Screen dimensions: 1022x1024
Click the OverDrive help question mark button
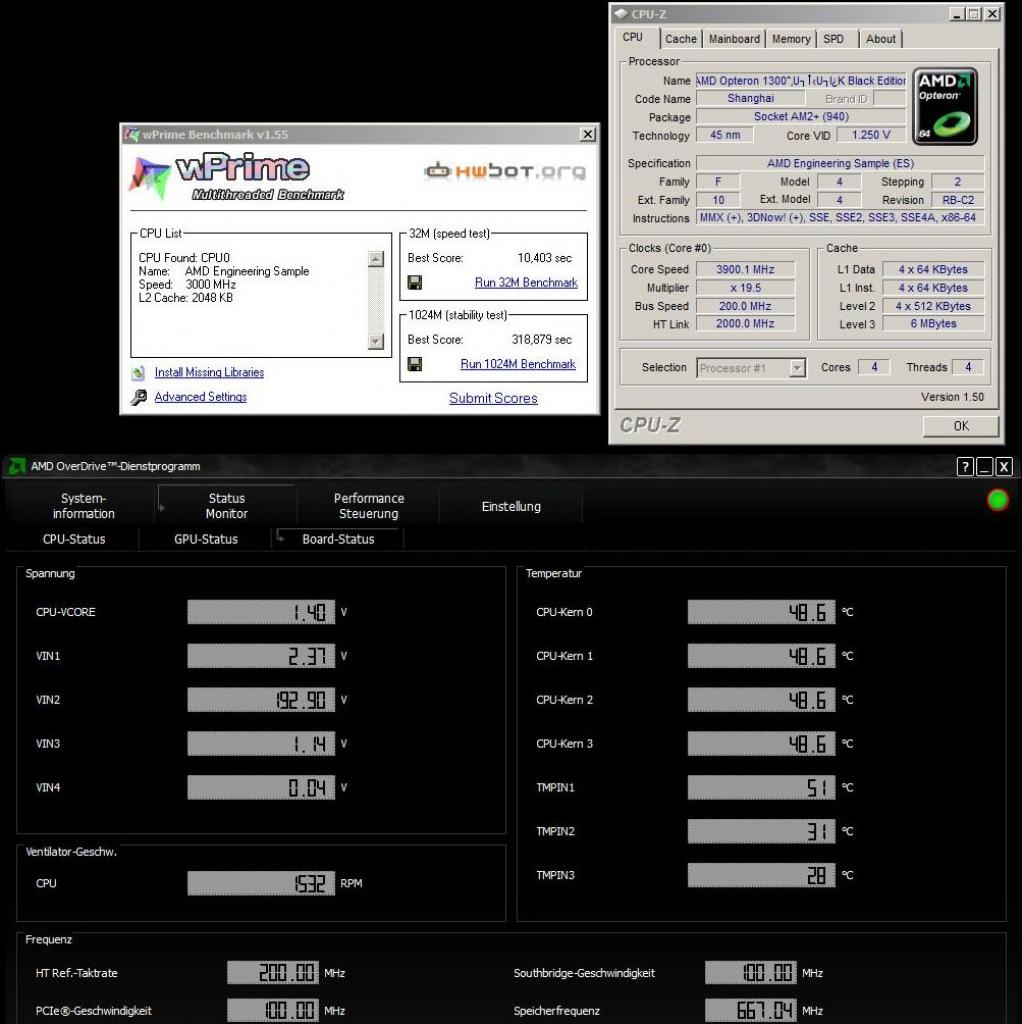[x=965, y=466]
